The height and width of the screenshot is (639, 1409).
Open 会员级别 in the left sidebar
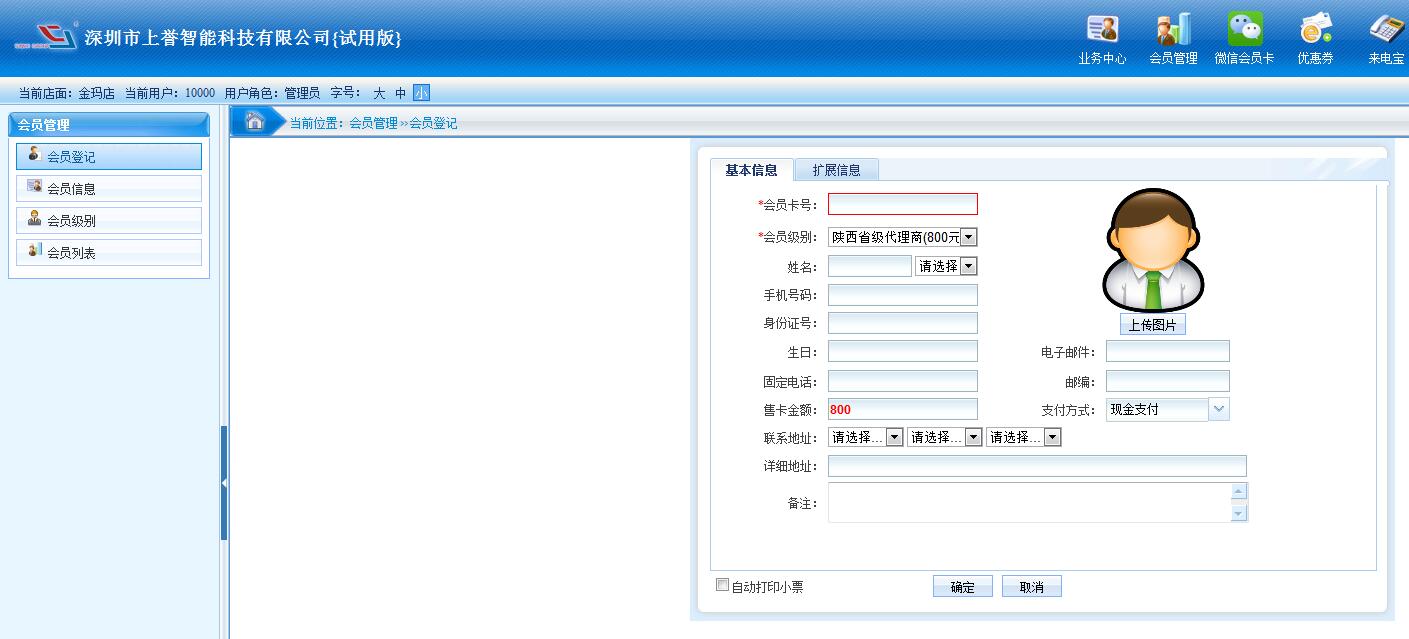(x=109, y=221)
